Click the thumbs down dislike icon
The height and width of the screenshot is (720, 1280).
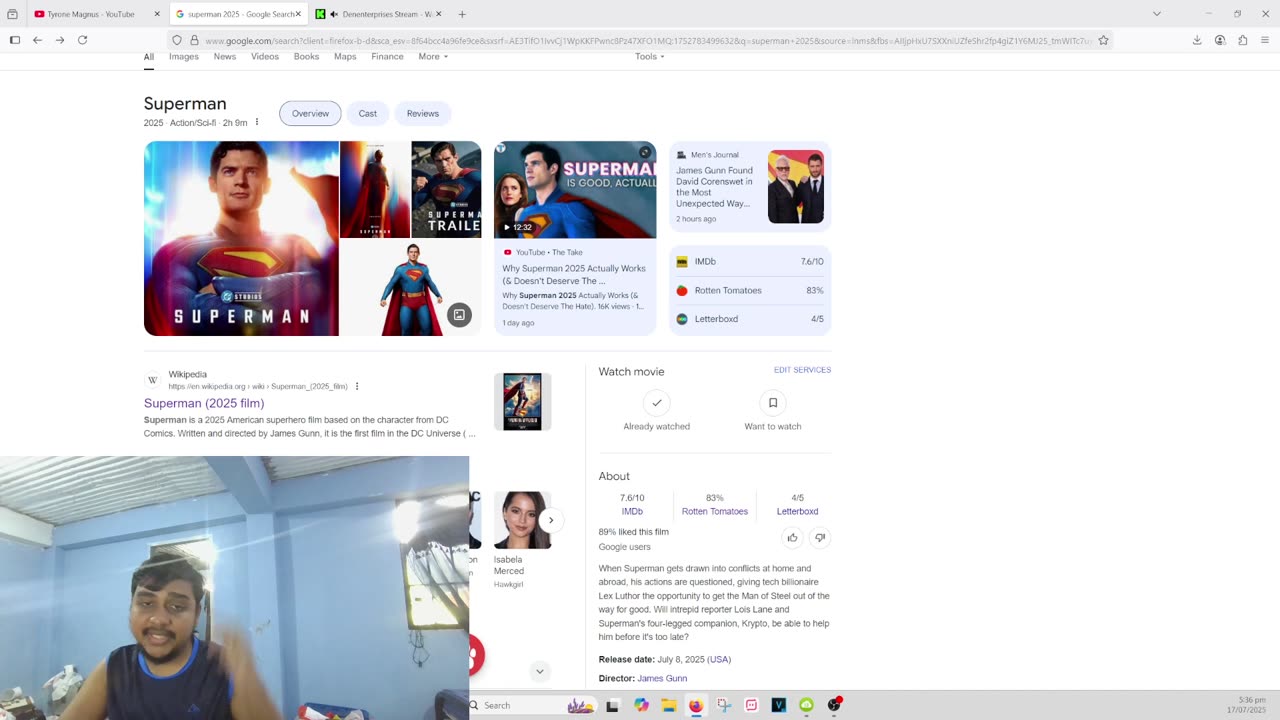pyautogui.click(x=820, y=538)
